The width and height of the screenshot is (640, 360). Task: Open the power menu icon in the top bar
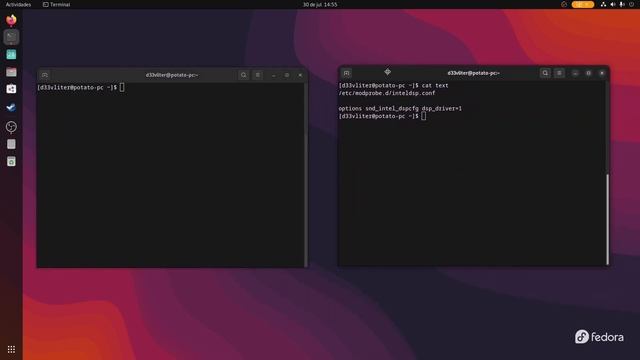pyautogui.click(x=631, y=4)
